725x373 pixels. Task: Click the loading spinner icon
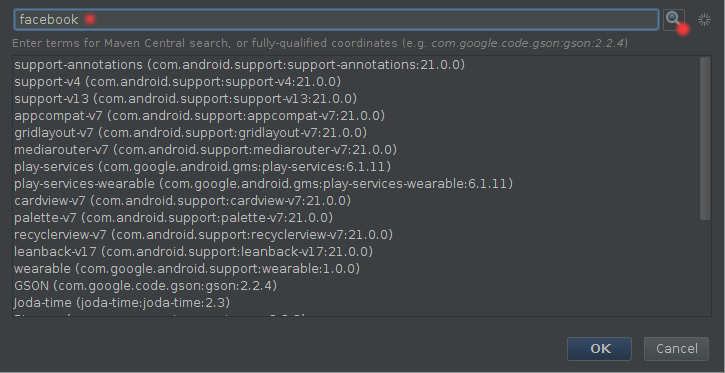pos(704,19)
